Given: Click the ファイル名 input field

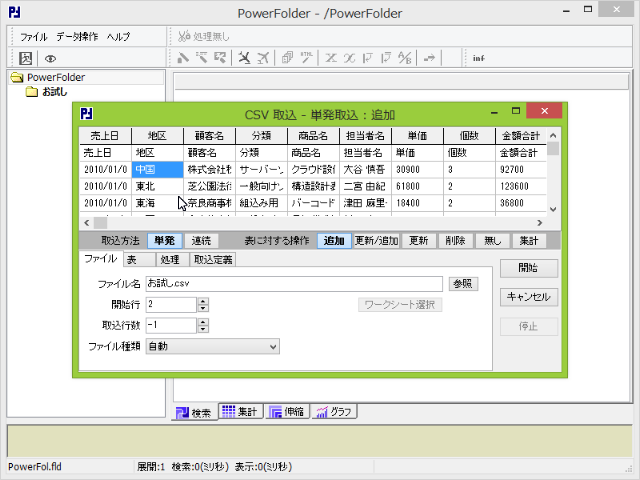Looking at the screenshot, I should [x=294, y=284].
